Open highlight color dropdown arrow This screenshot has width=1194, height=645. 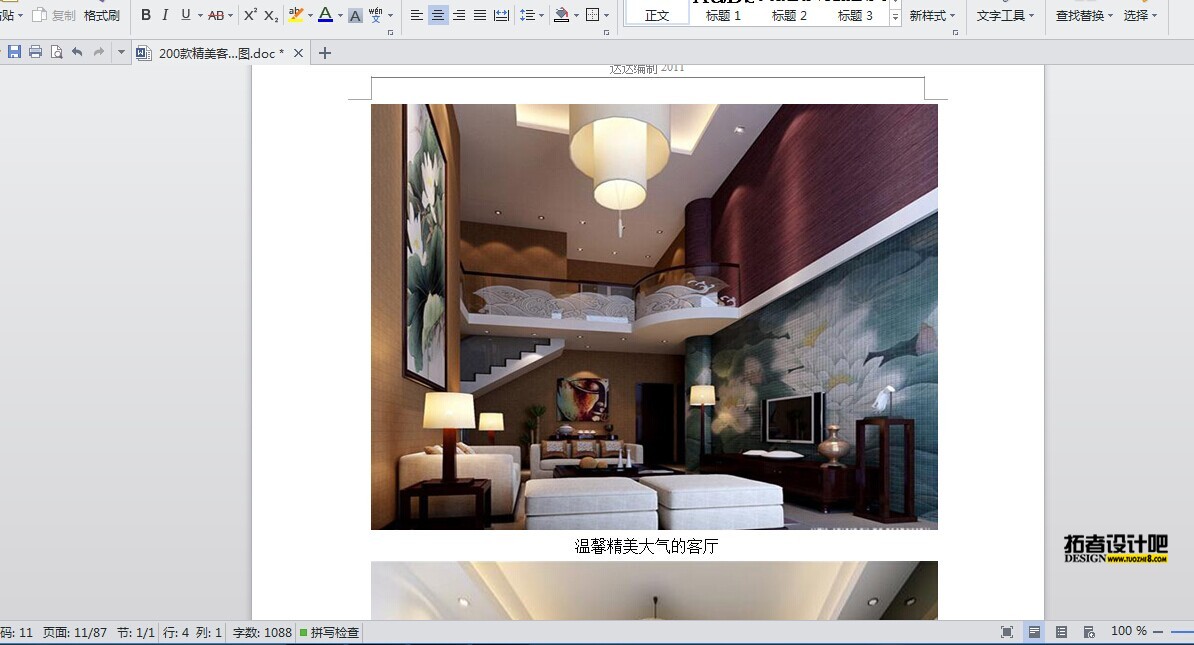pos(310,15)
